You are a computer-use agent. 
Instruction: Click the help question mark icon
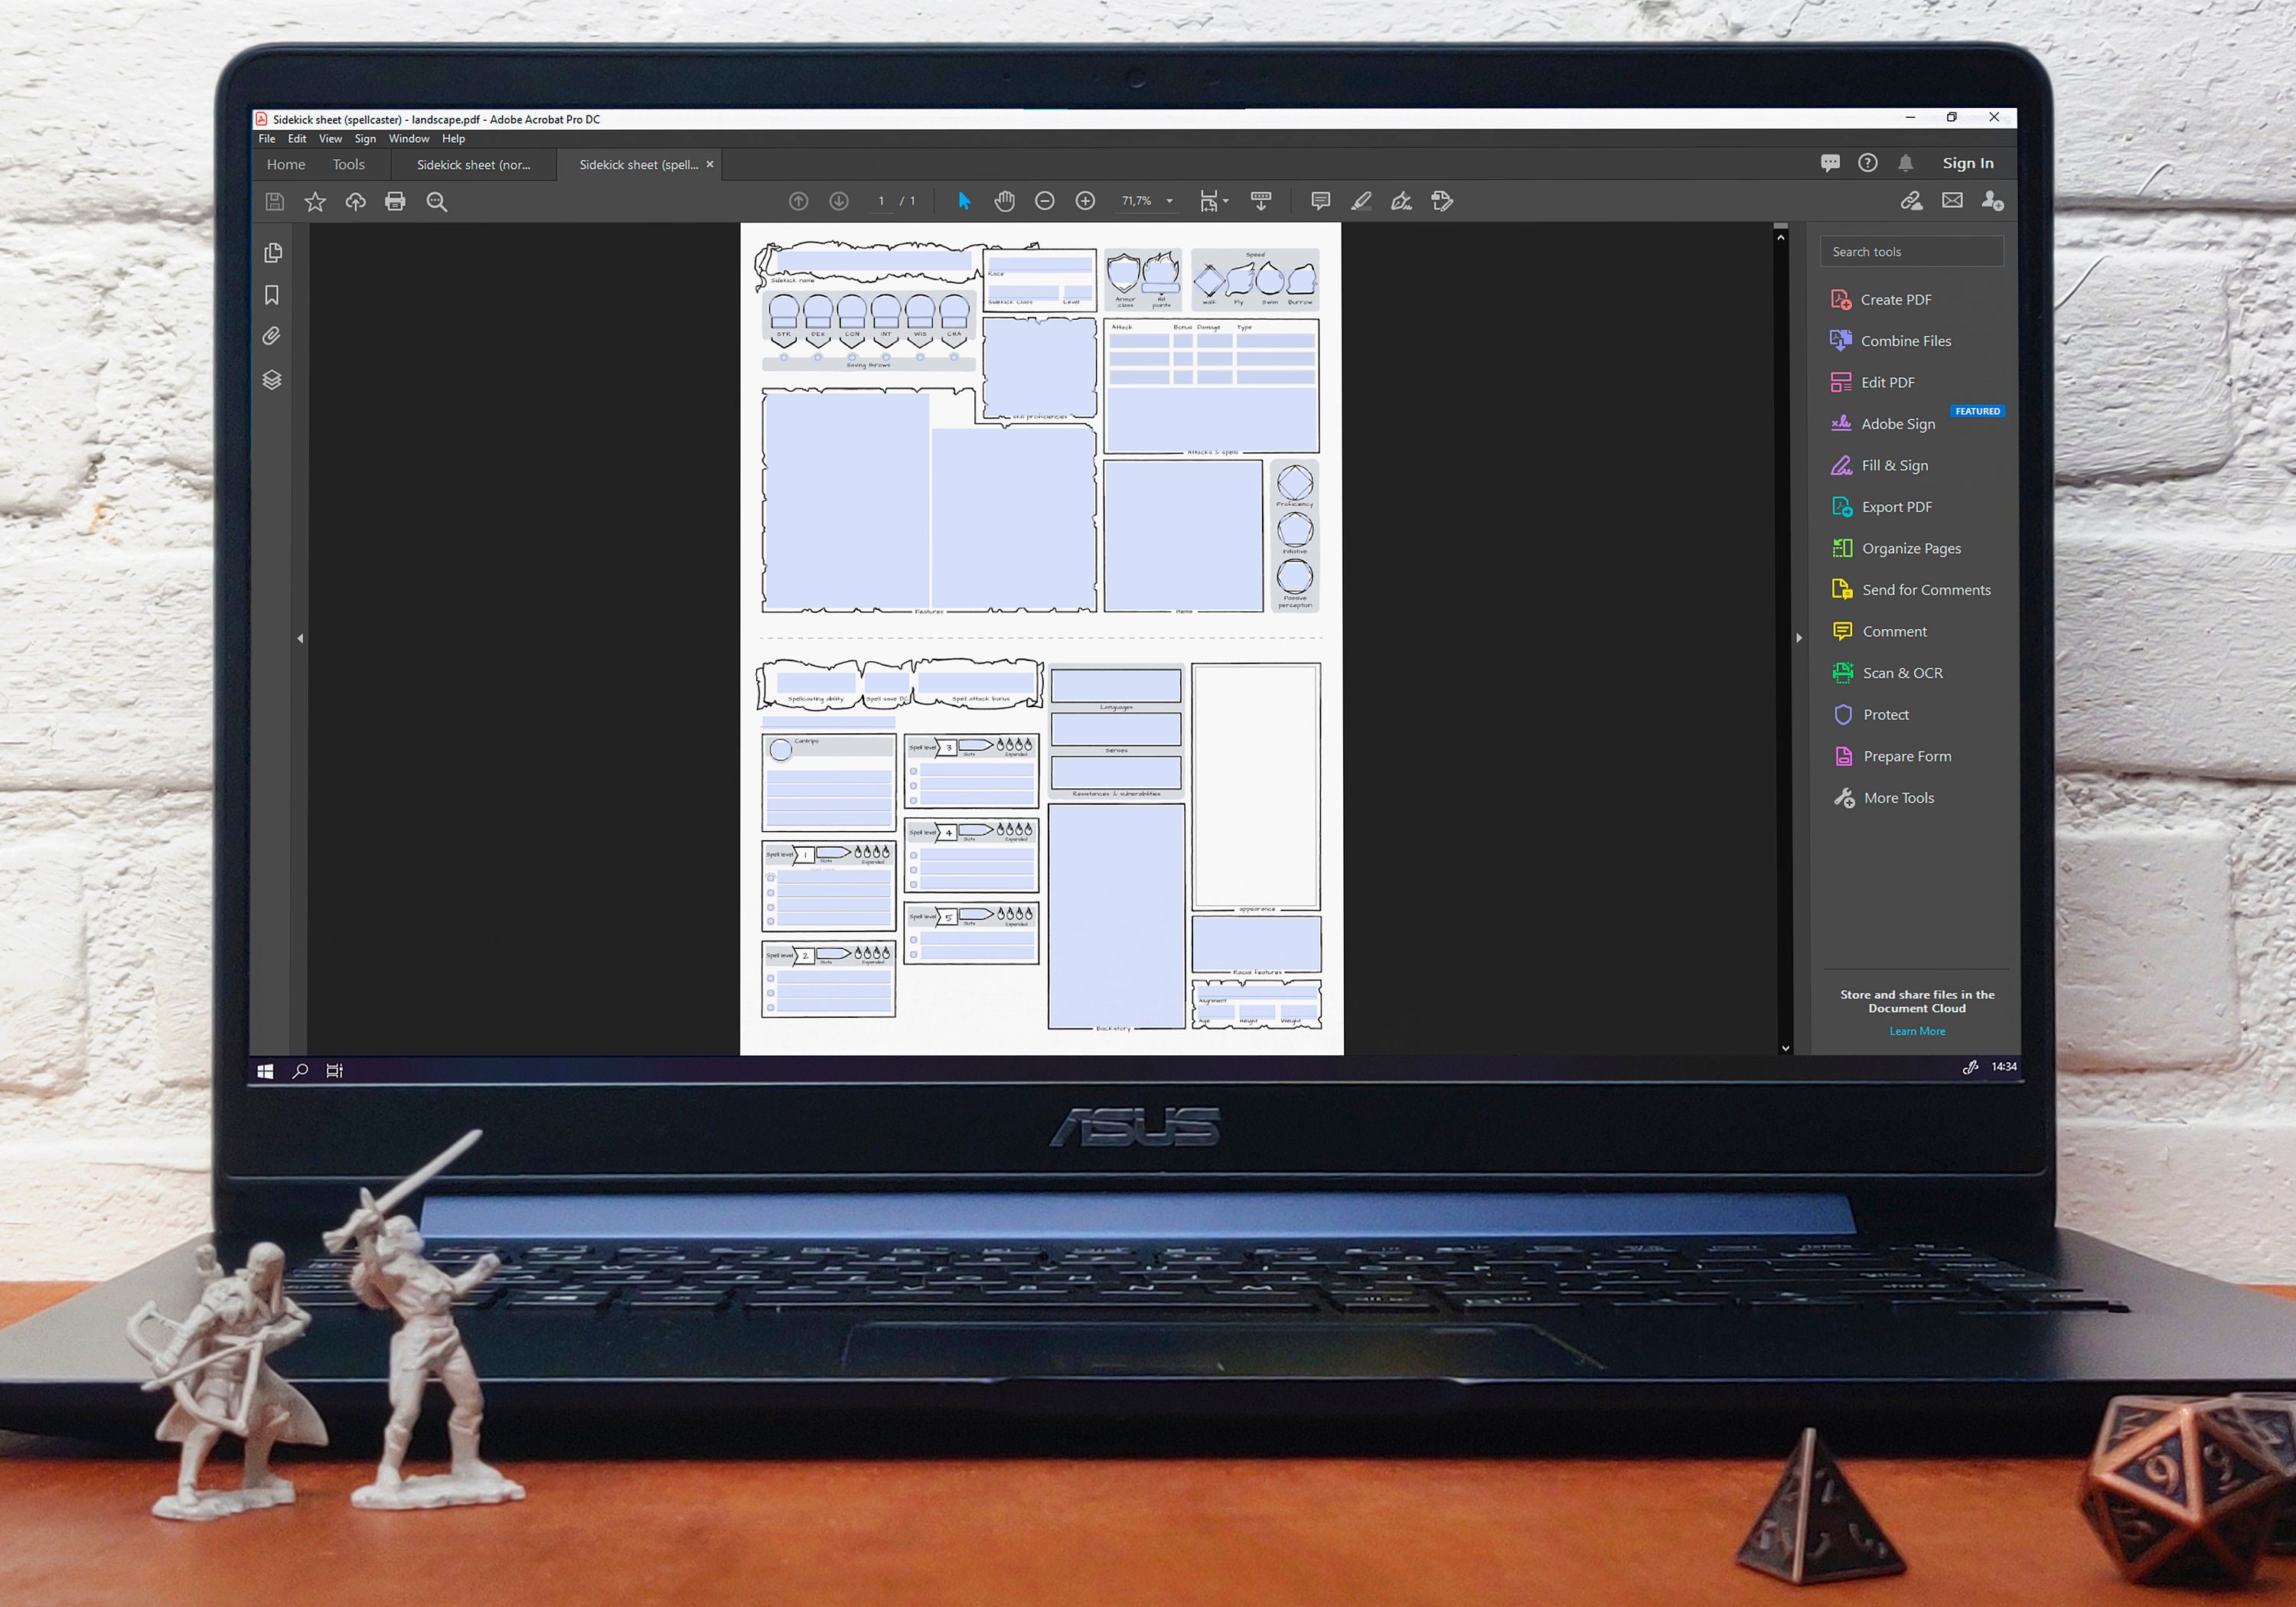pyautogui.click(x=1868, y=162)
